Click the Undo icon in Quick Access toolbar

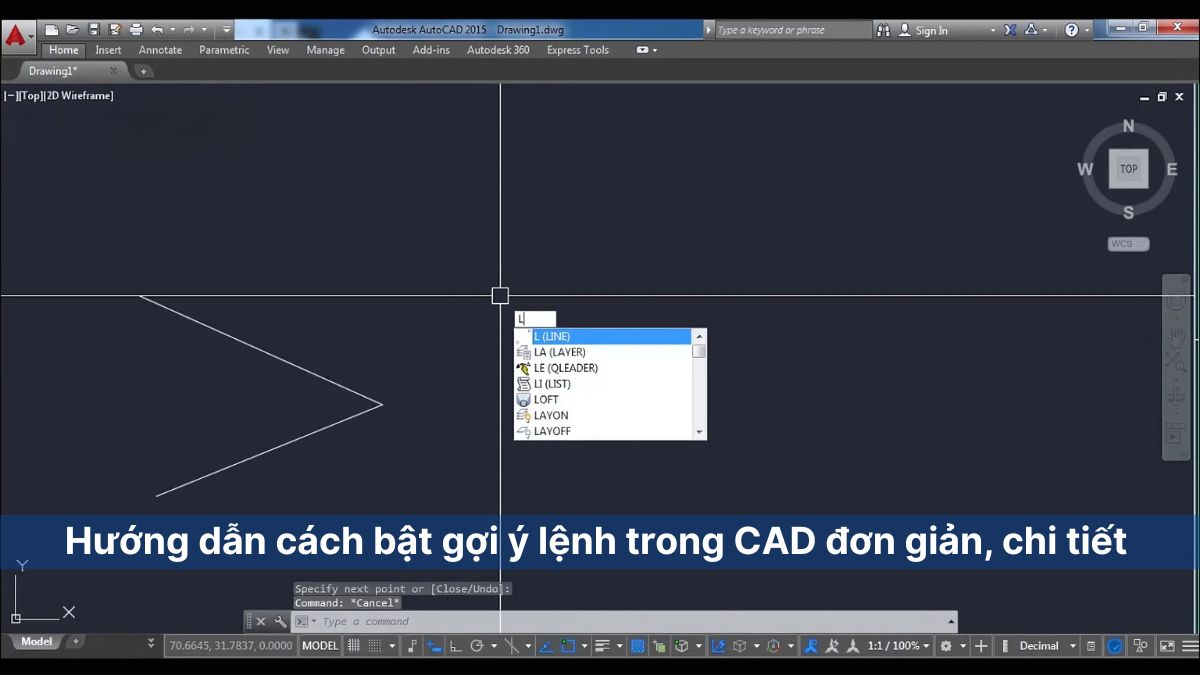click(x=157, y=29)
